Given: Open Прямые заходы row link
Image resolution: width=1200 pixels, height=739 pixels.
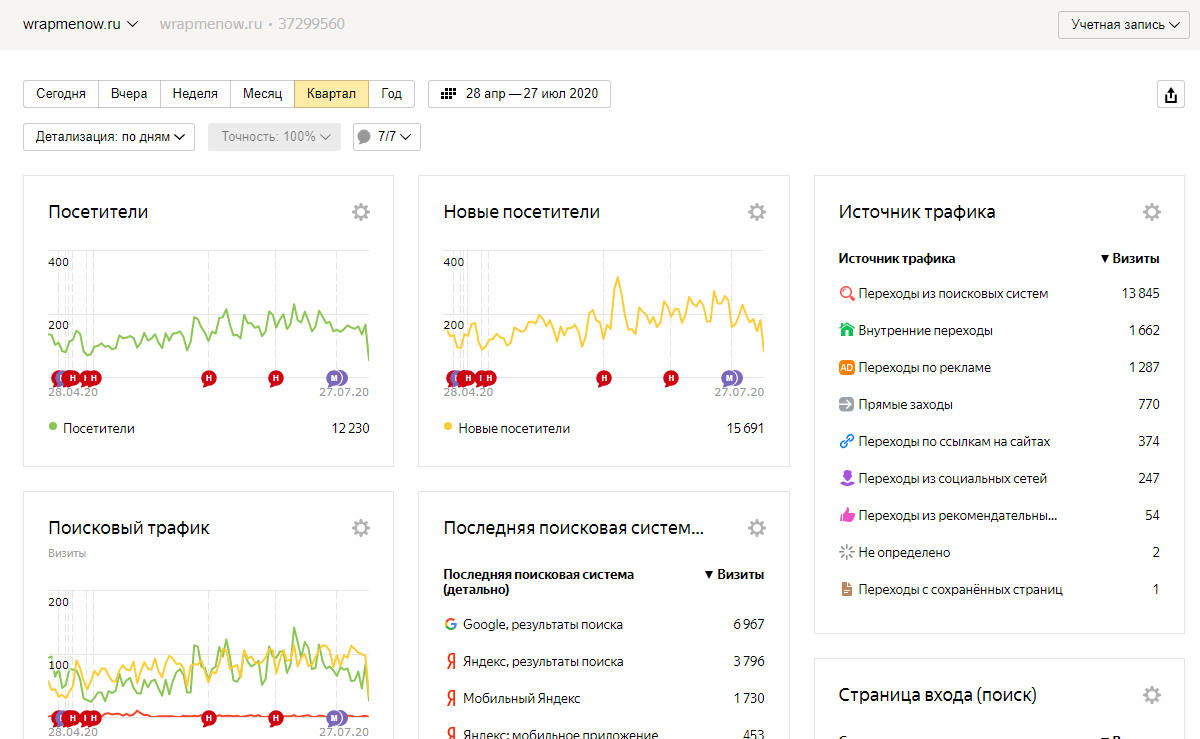Looking at the screenshot, I should 905,404.
